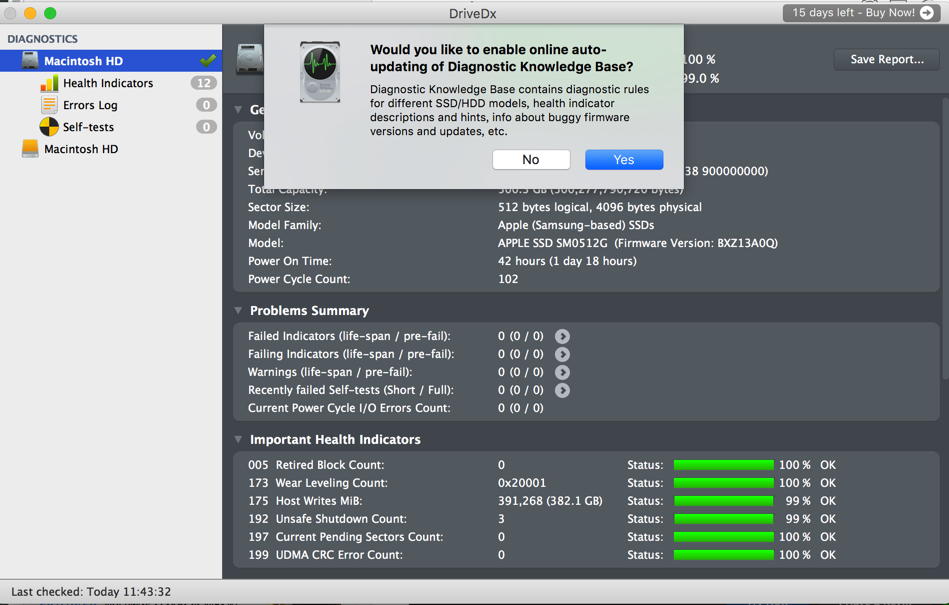The width and height of the screenshot is (949, 605).
Task: Click the 15 days left Buy Now button
Action: (x=863, y=13)
